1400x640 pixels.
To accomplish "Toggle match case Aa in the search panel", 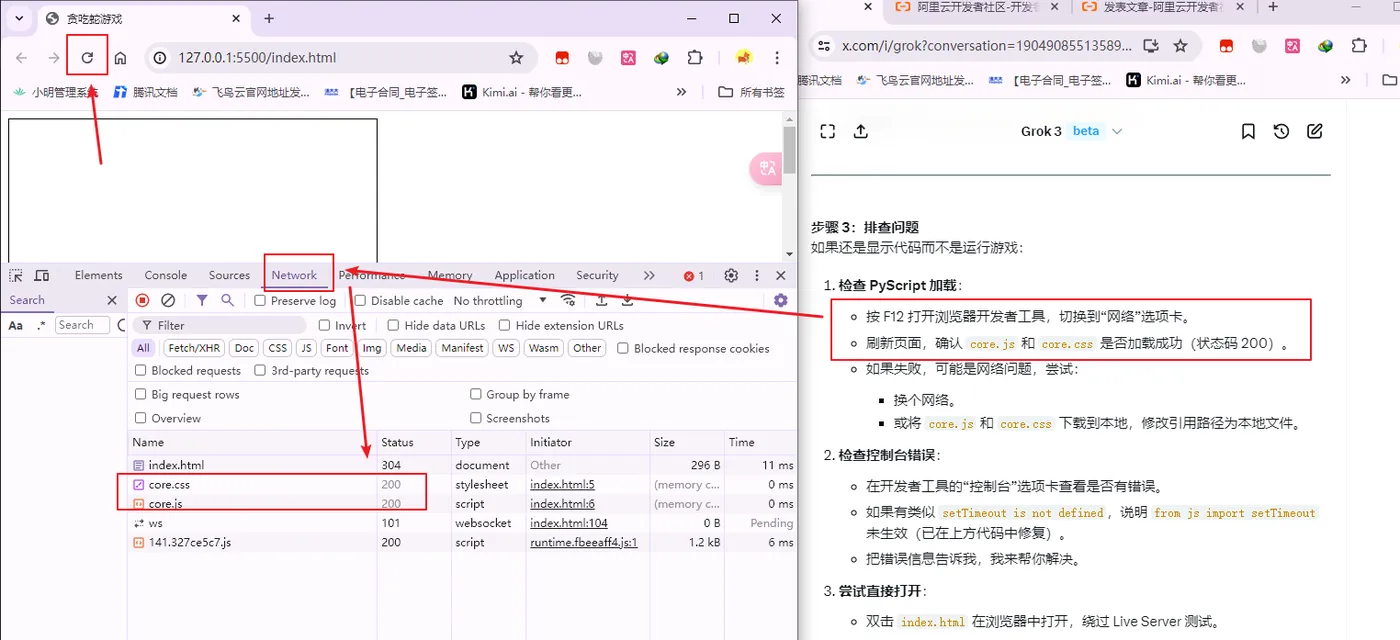I will click(x=16, y=325).
